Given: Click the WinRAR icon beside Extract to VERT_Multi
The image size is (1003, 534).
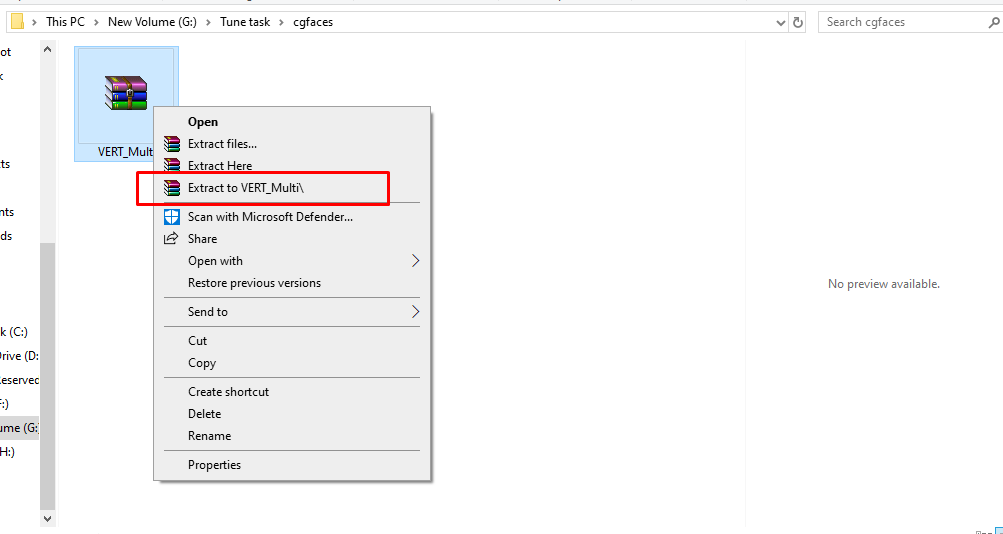Looking at the screenshot, I should 171,188.
